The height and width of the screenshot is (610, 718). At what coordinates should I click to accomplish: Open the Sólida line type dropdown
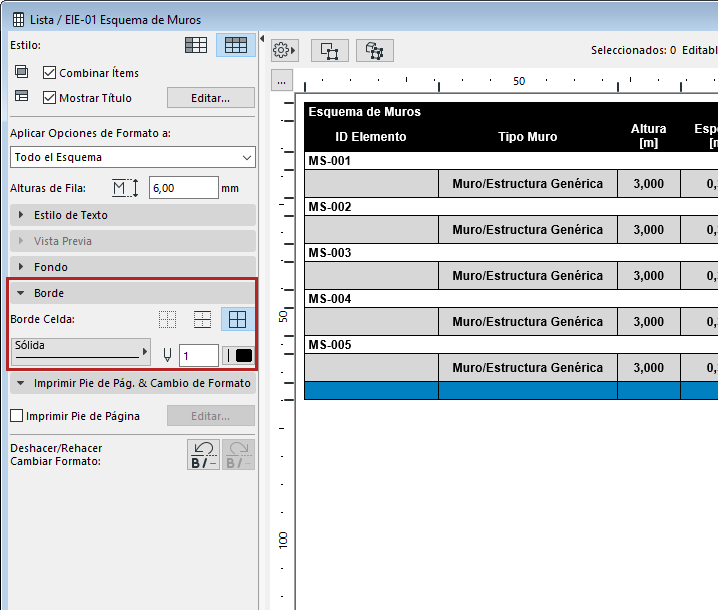click(81, 352)
